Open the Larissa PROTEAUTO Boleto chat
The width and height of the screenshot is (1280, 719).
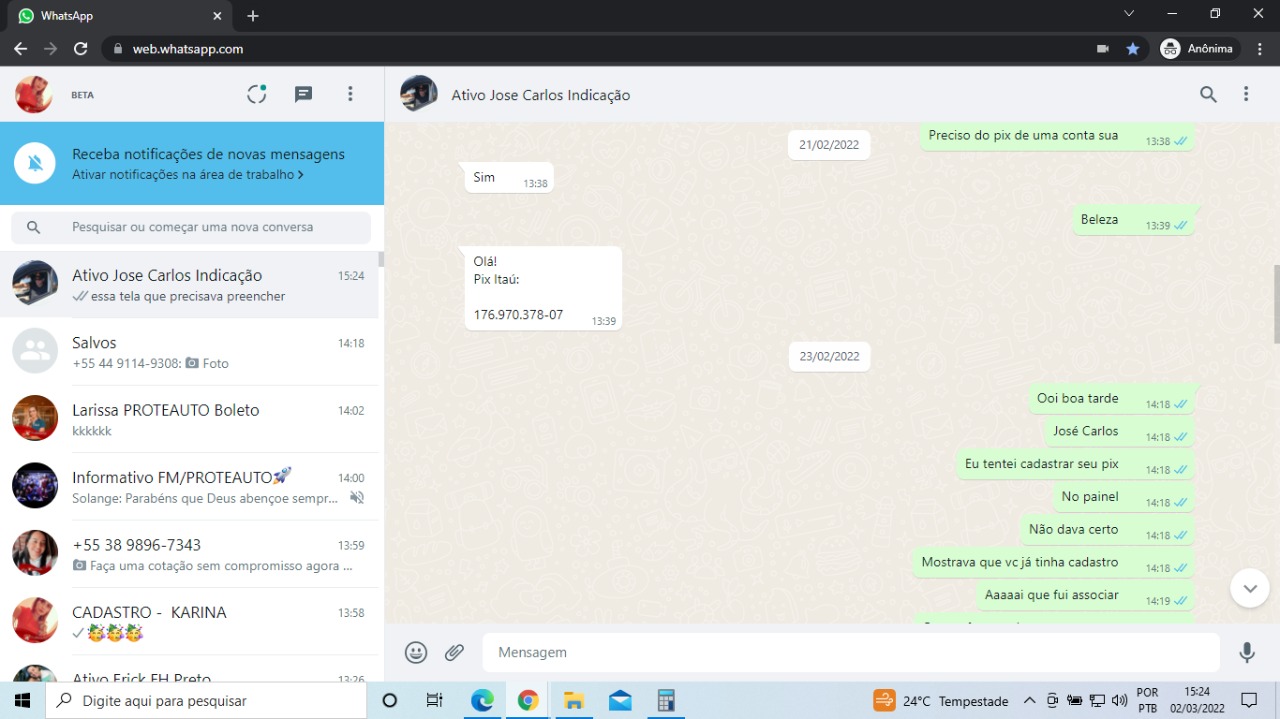[x=190, y=419]
